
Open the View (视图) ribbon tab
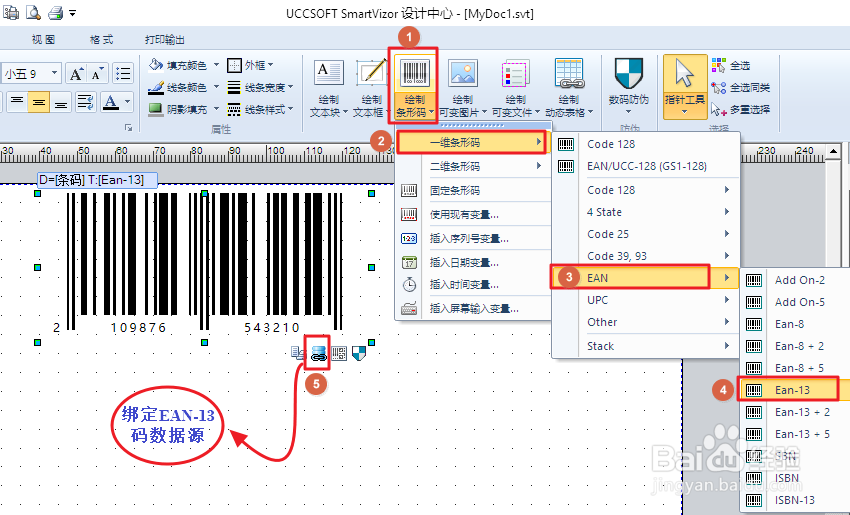point(43,40)
